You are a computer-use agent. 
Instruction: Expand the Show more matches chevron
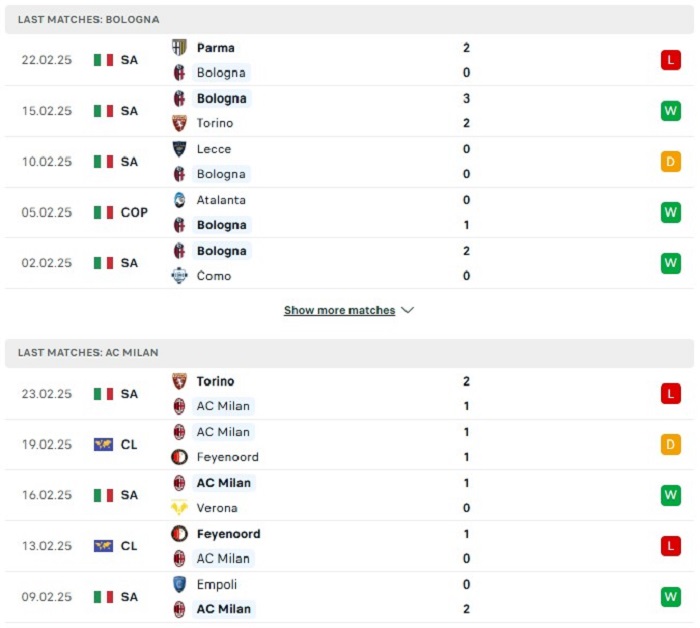(x=408, y=310)
